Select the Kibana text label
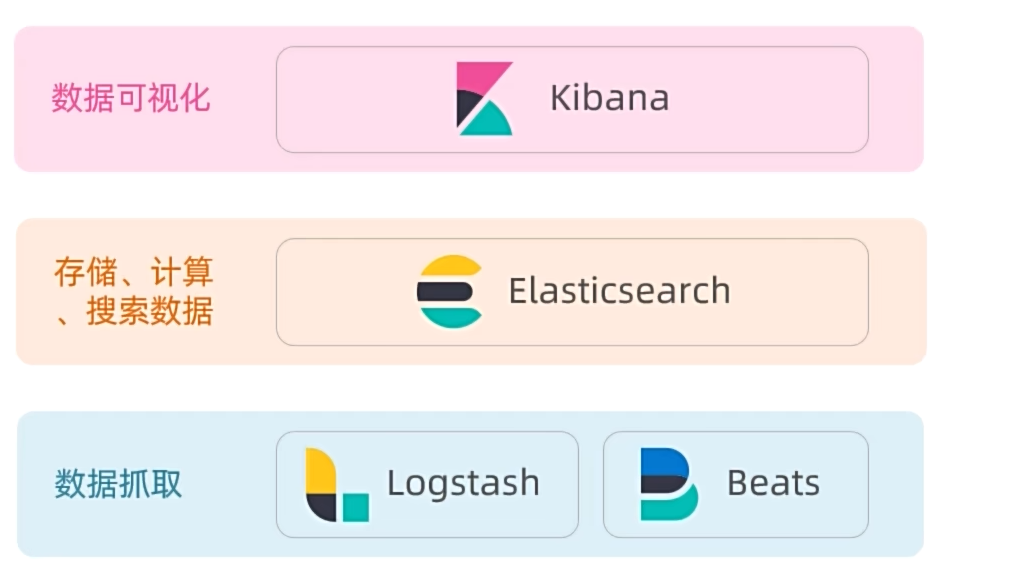Viewport: 1017px width, 577px height. [x=609, y=98]
